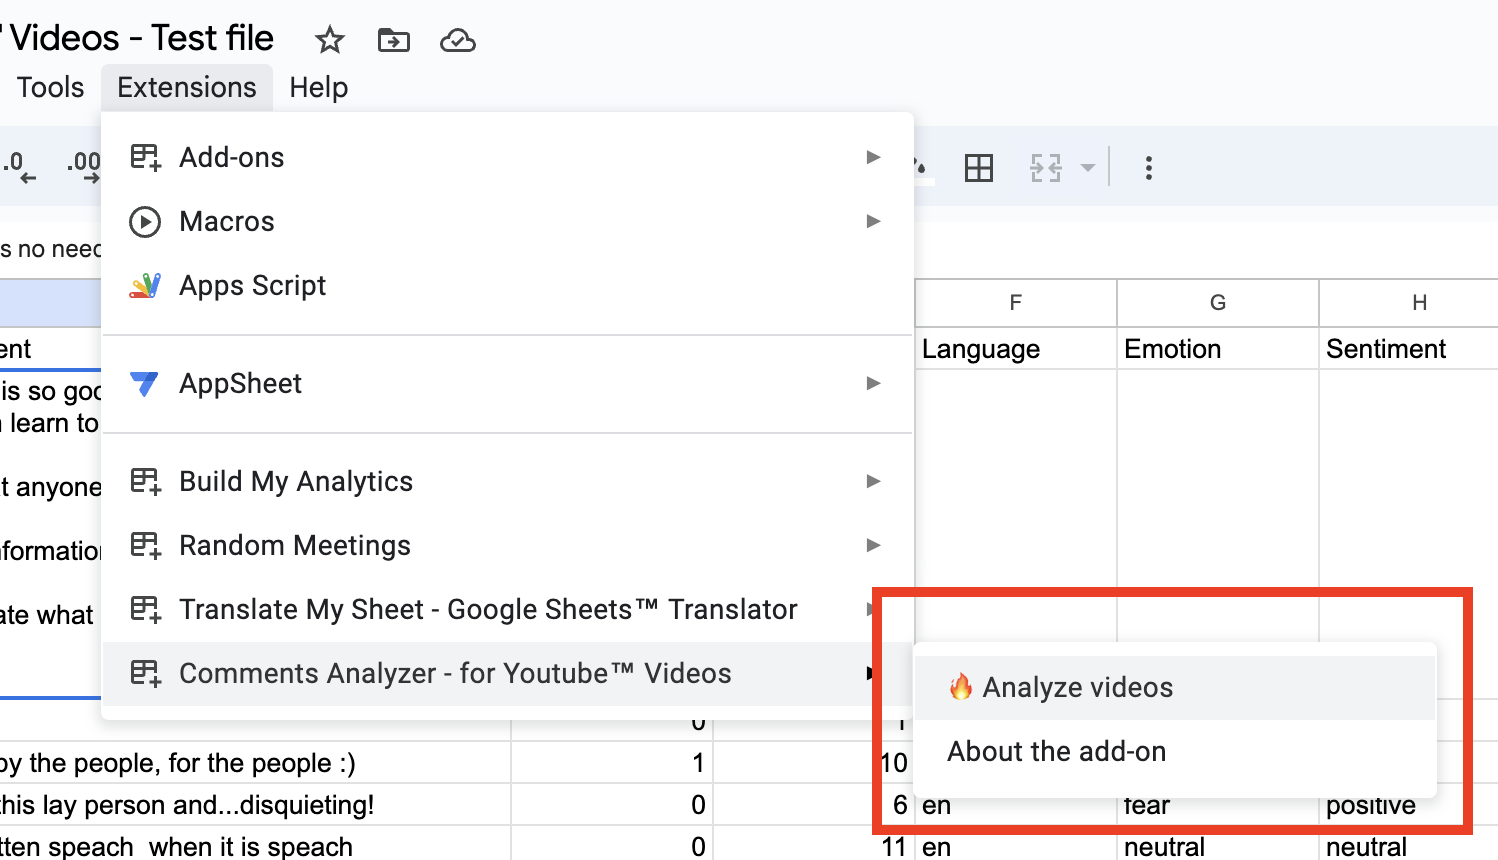This screenshot has height=860, width=1498.
Task: Select Translate My Sheet add-on
Action: (x=488, y=609)
